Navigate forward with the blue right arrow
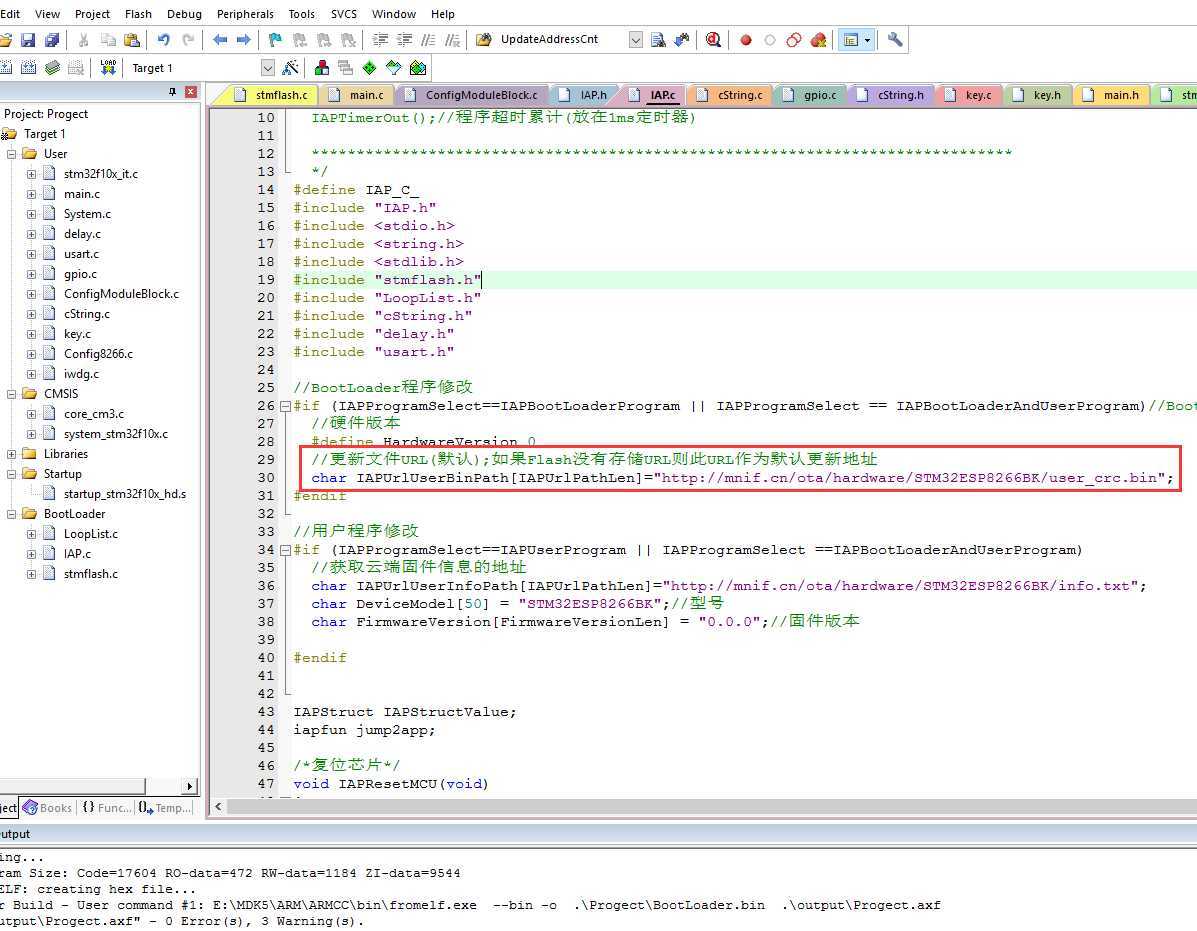Viewport: 1197px width, 931px height. click(x=244, y=40)
